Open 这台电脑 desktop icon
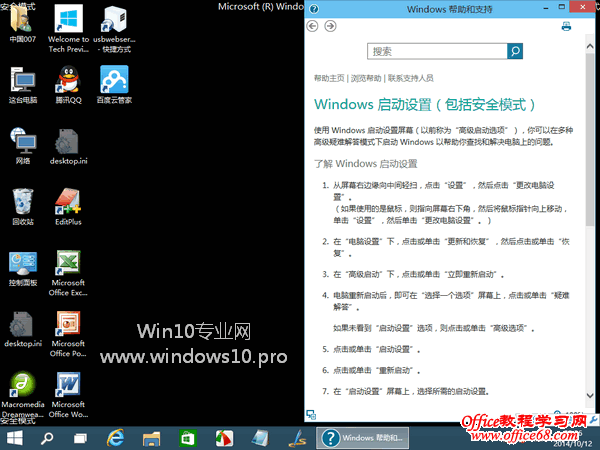The width and height of the screenshot is (600, 450). 23,85
